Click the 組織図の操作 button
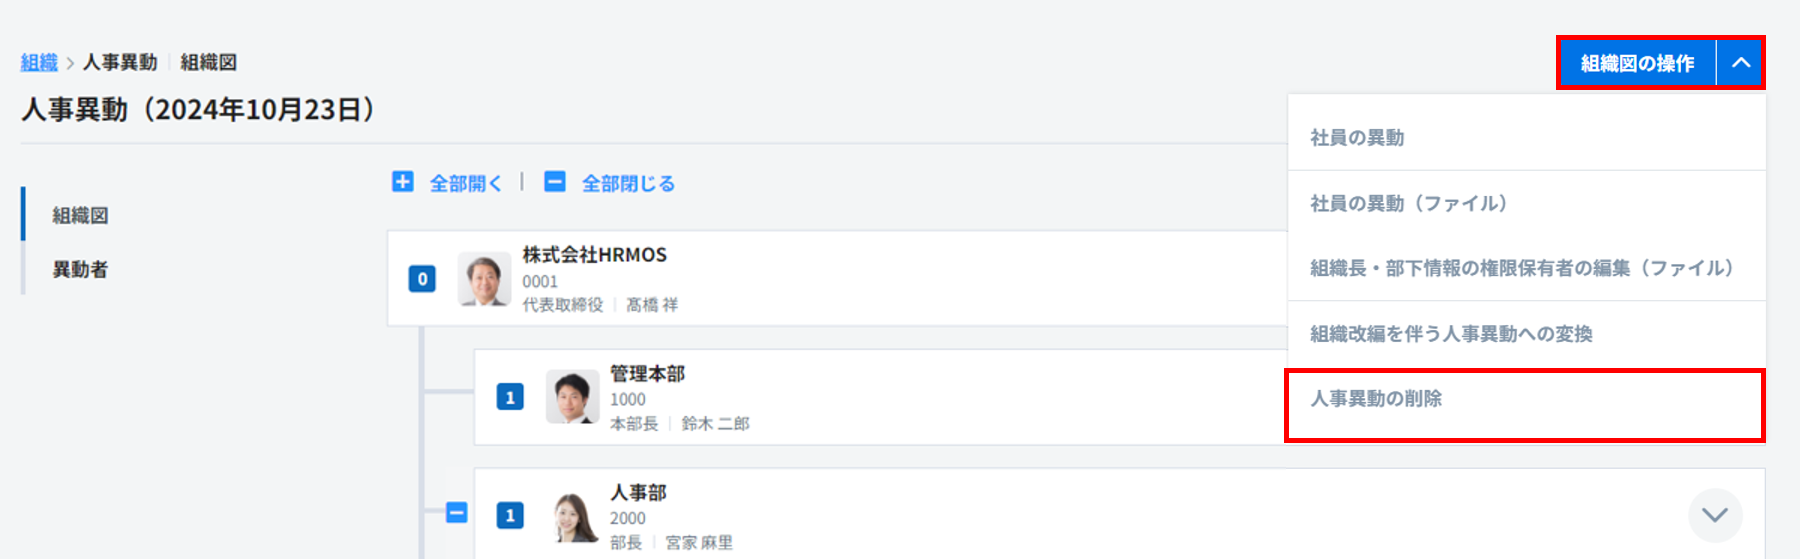The width and height of the screenshot is (1800, 559). tap(1636, 63)
